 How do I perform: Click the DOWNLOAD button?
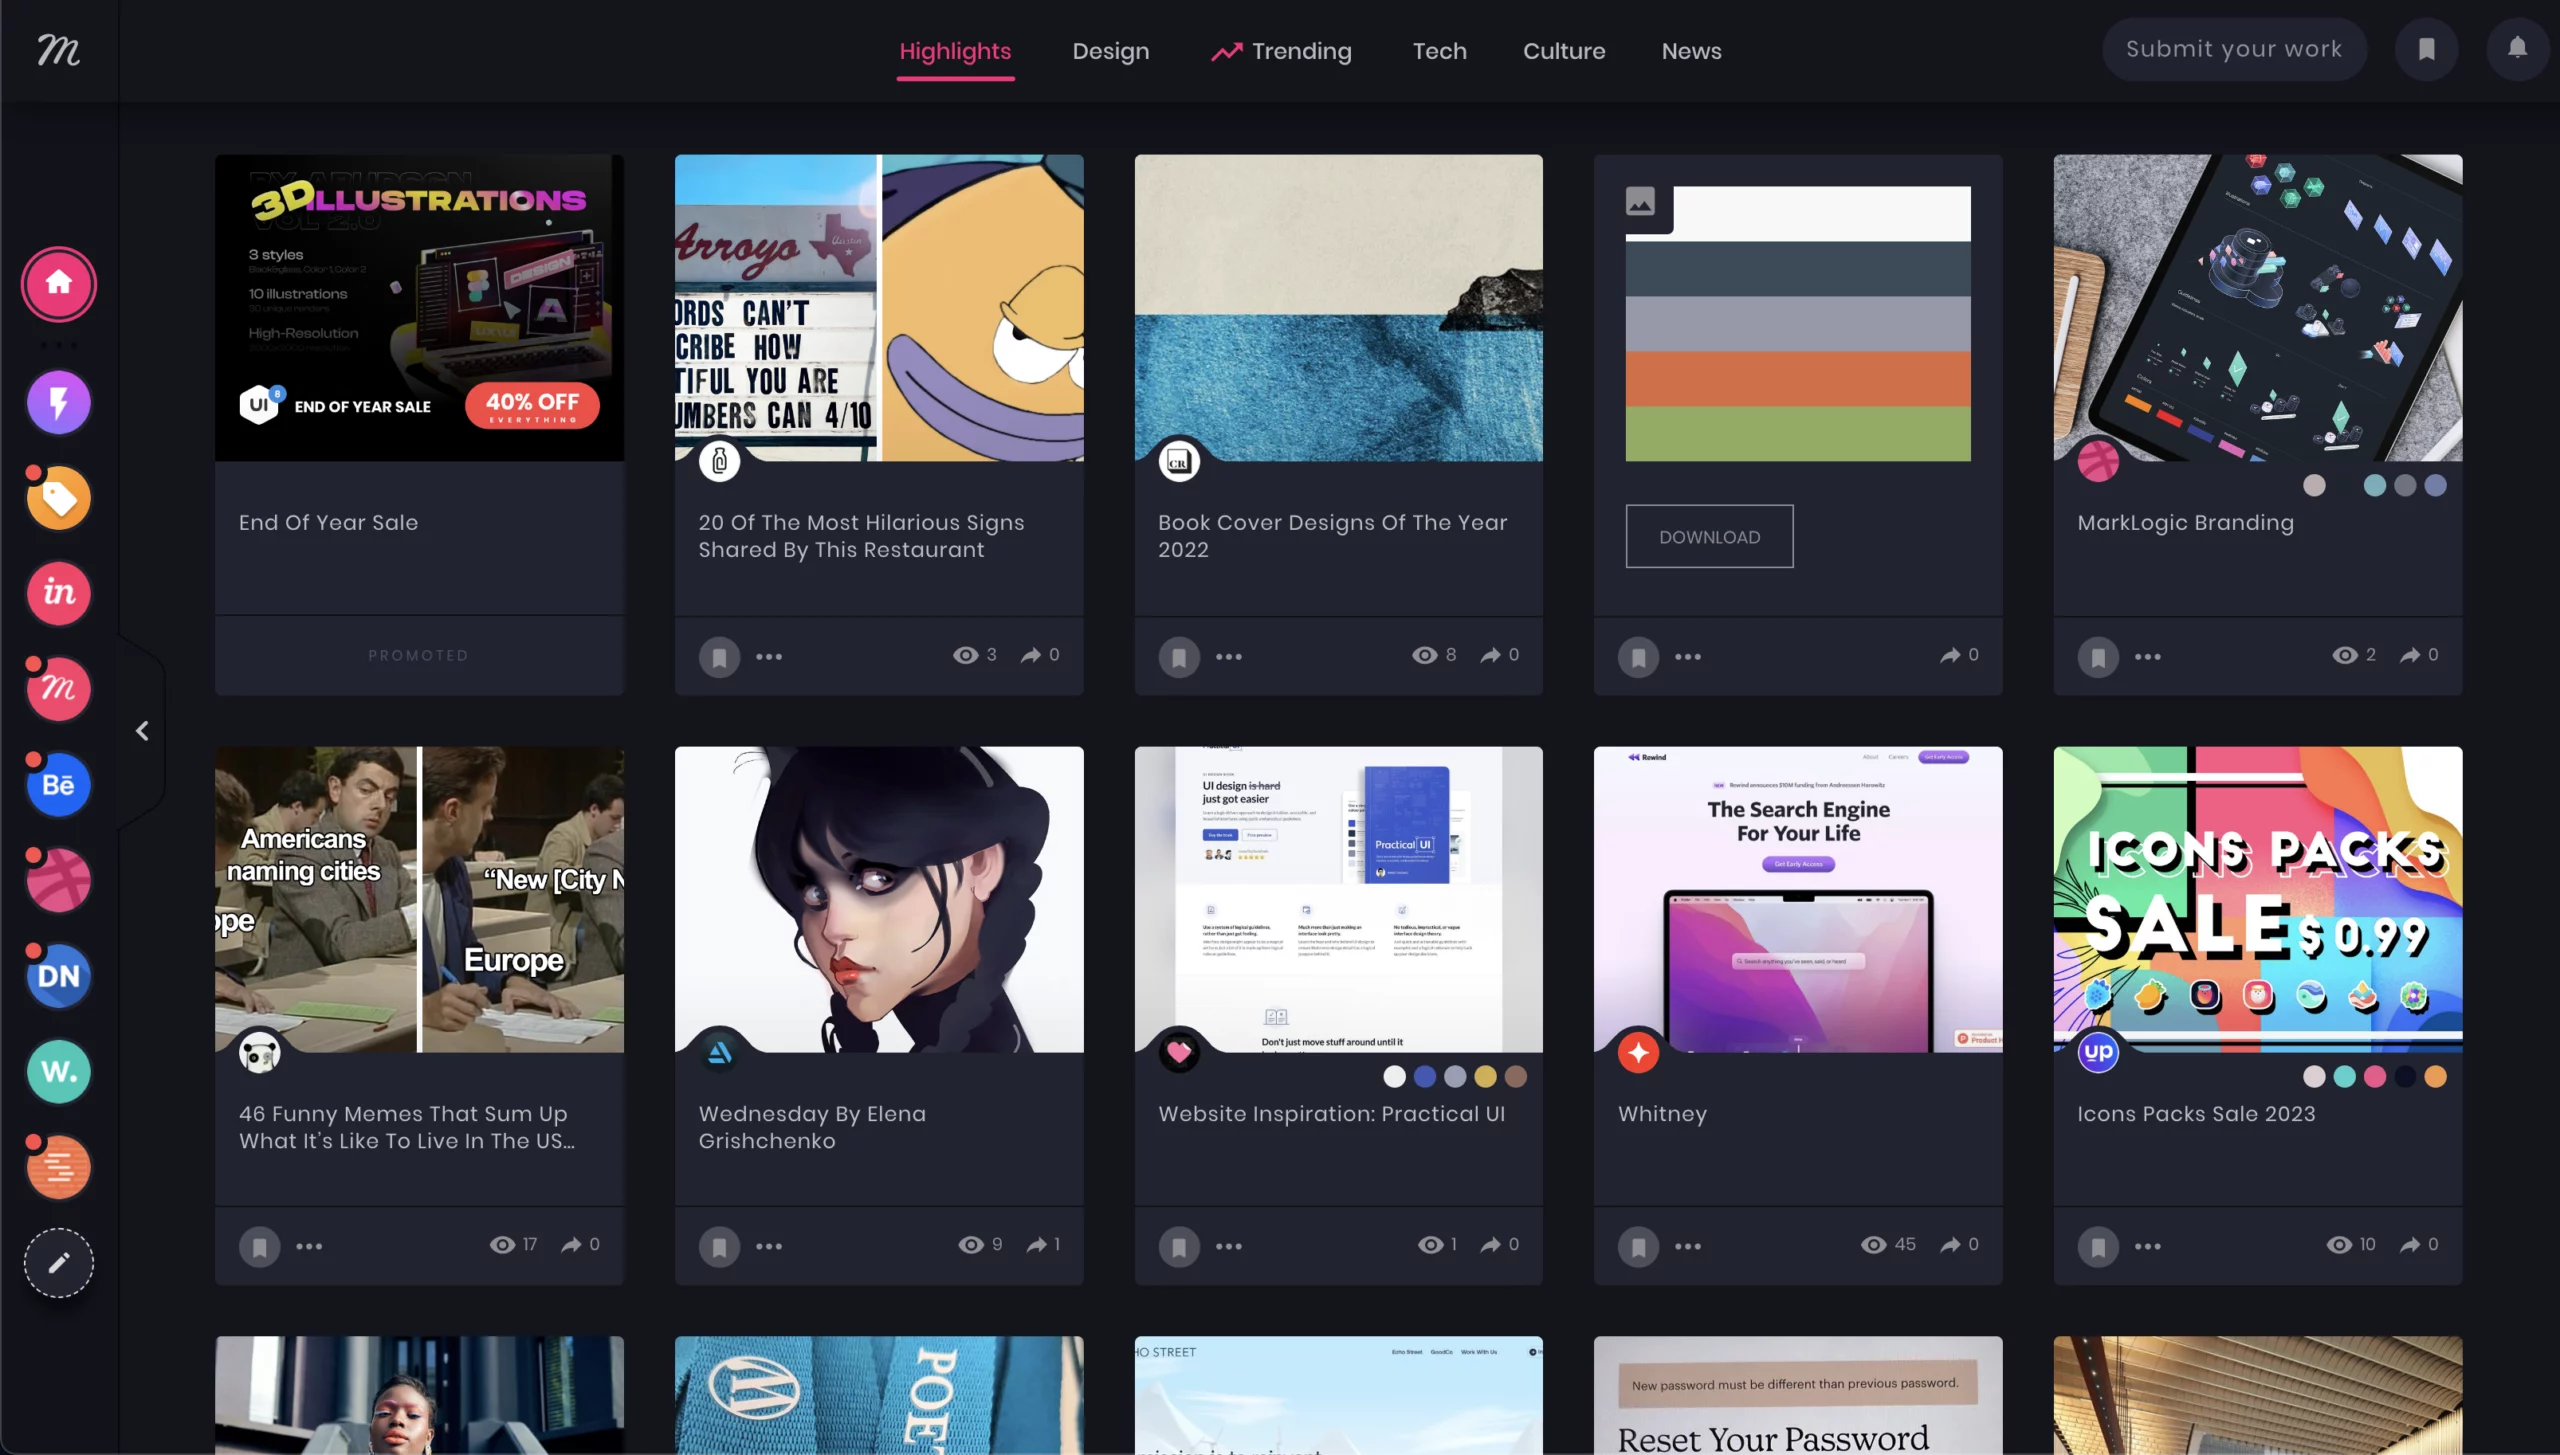click(1709, 537)
